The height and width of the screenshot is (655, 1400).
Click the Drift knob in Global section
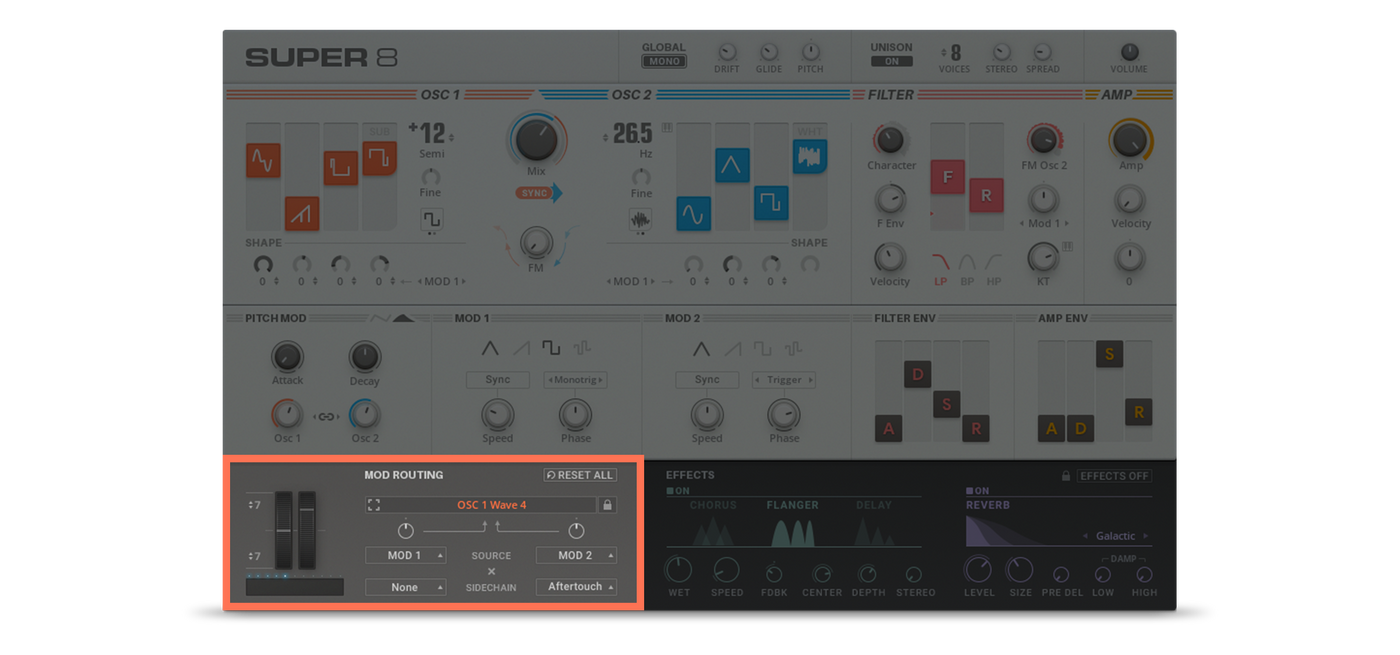pos(727,52)
